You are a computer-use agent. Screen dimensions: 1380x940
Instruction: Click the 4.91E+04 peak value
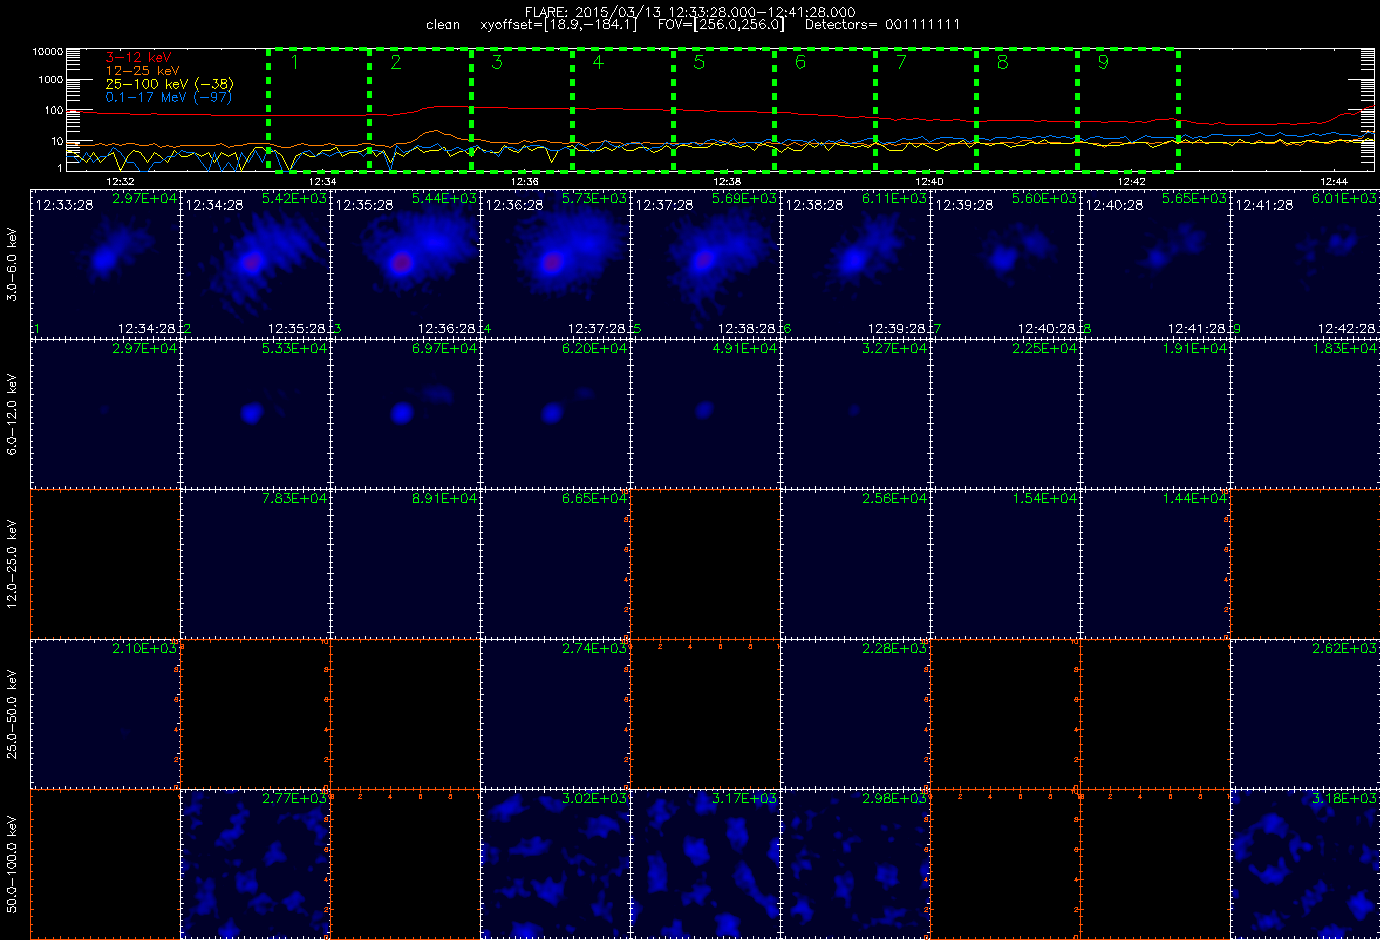(744, 349)
